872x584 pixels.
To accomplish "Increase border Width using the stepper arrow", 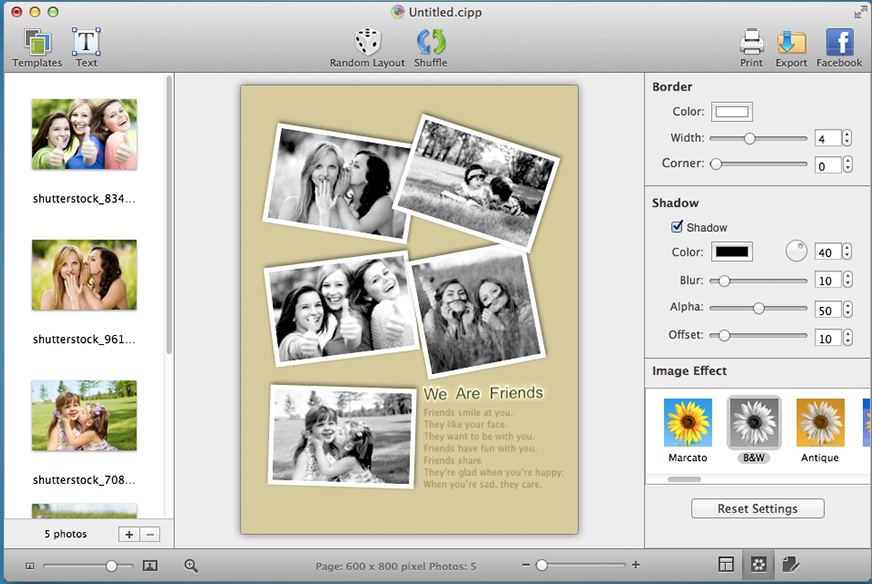I will coord(848,133).
